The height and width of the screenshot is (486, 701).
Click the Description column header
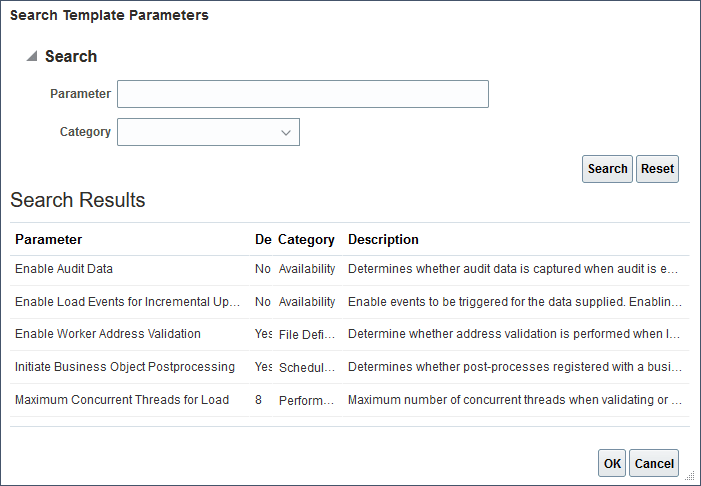383,240
